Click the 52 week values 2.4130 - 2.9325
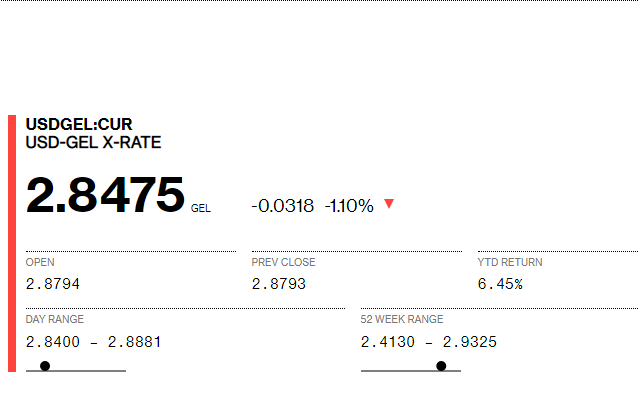638x395 pixels. pos(428,342)
